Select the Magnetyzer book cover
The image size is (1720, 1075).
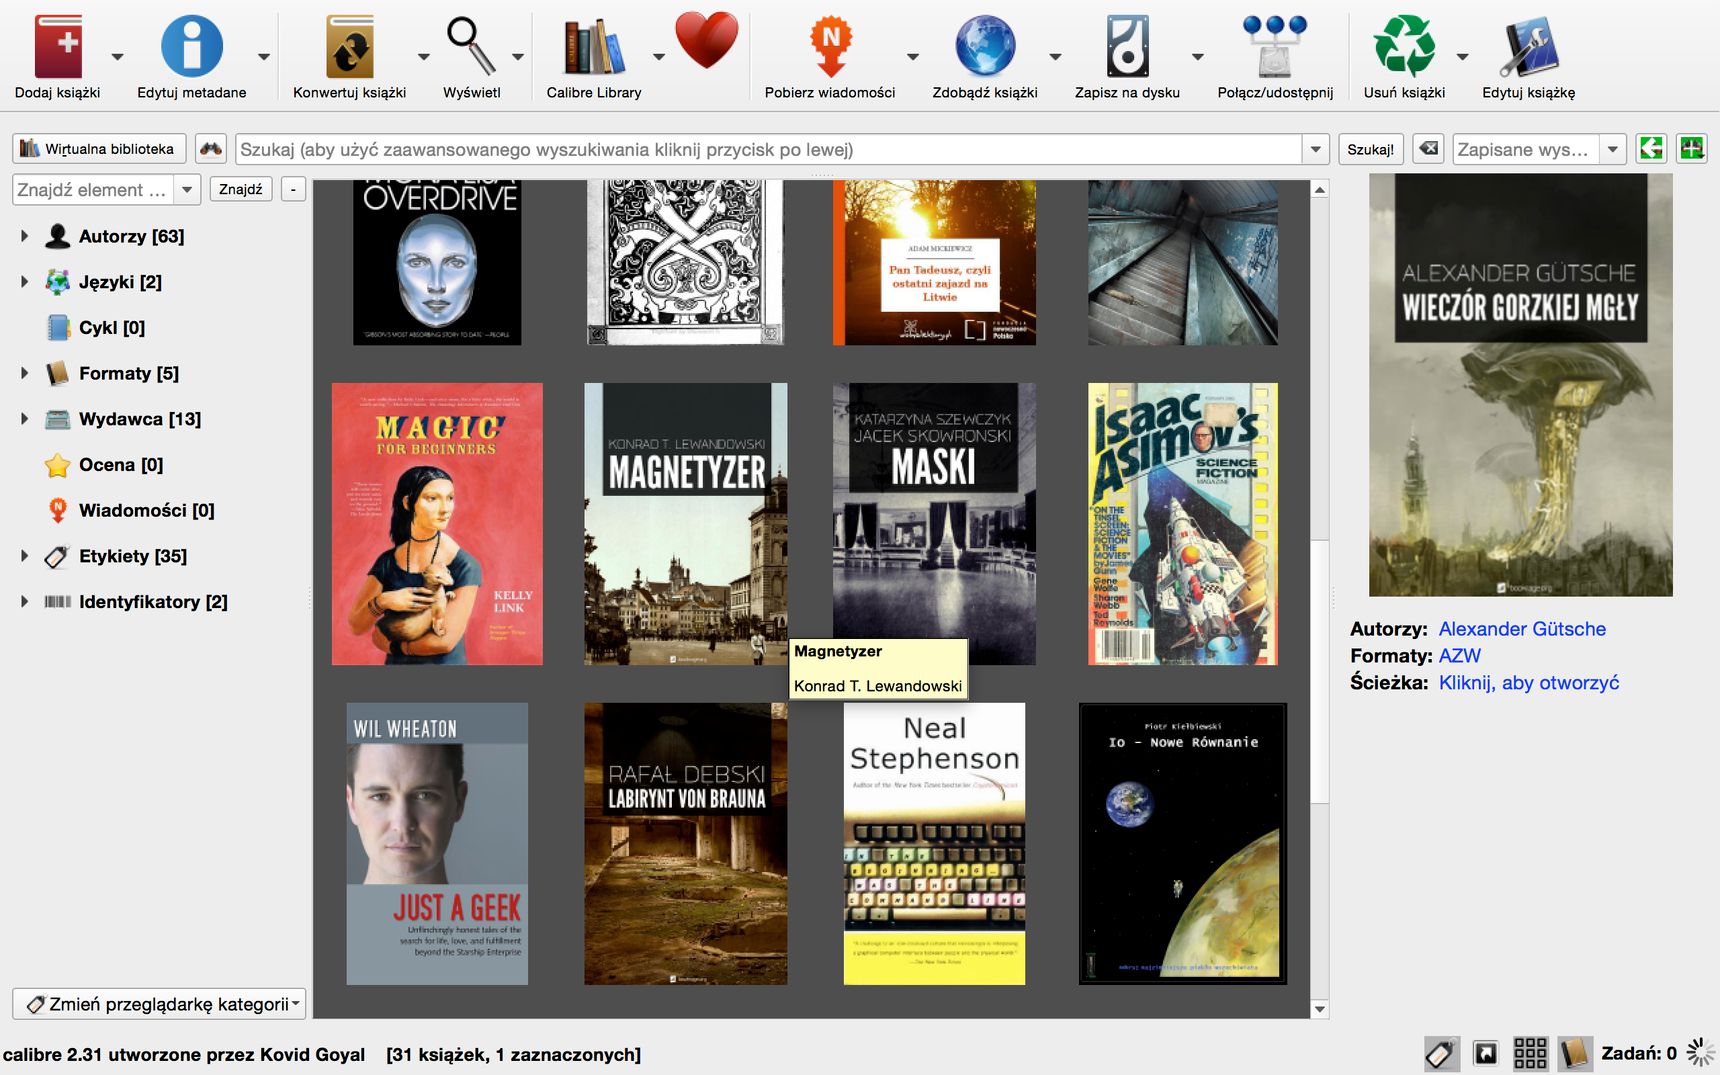tap(686, 524)
